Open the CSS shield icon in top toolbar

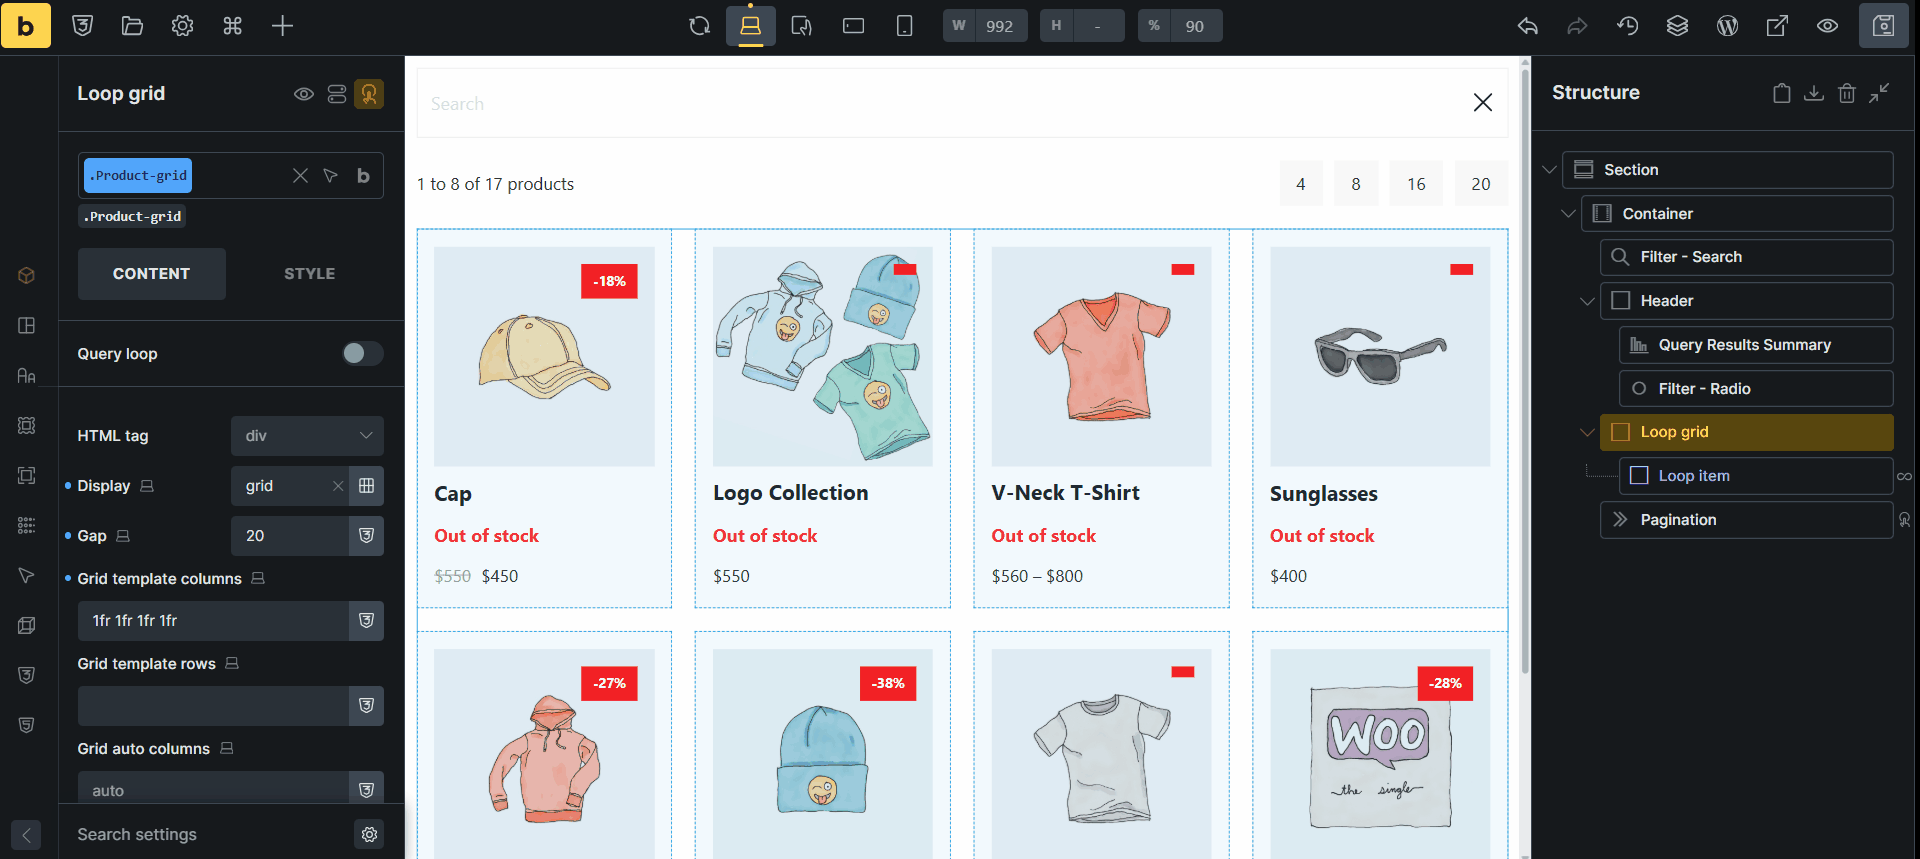(x=83, y=26)
